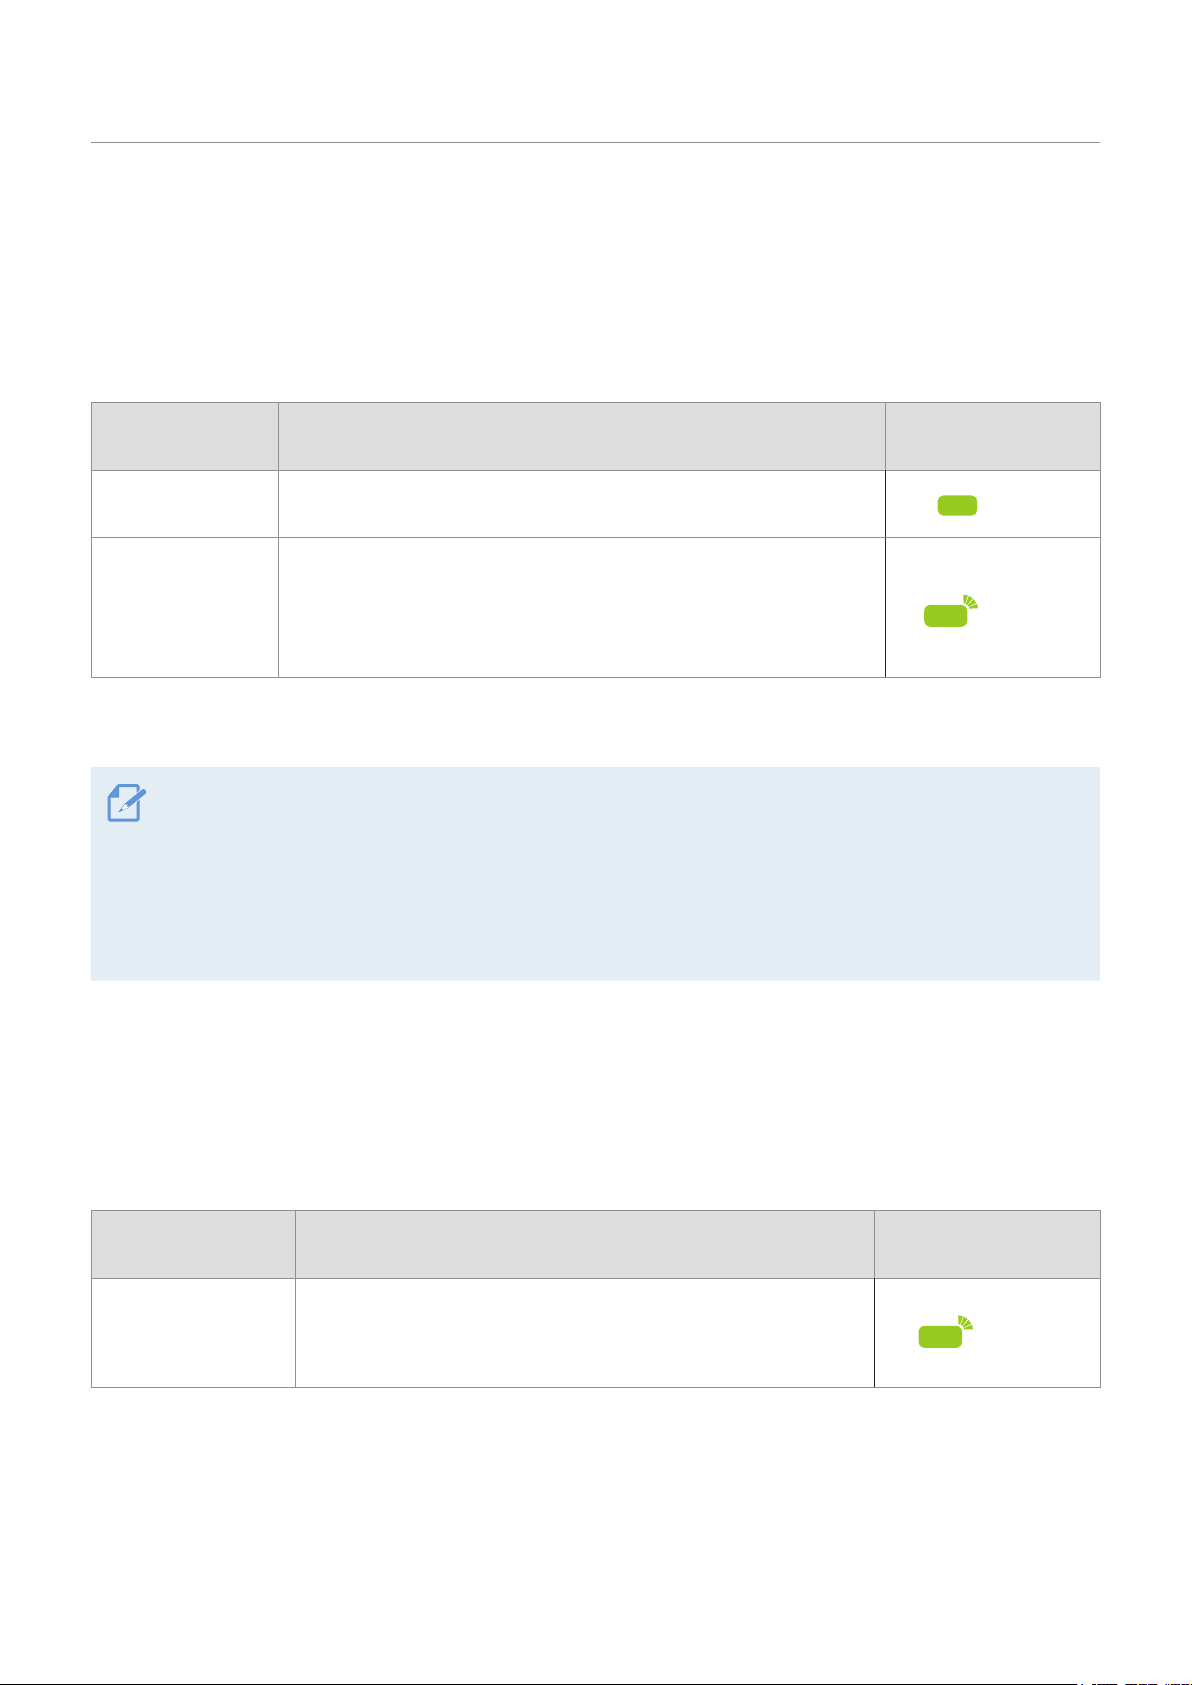Click the note pencil icon in blue box
1192x1685 pixels.
point(127,804)
